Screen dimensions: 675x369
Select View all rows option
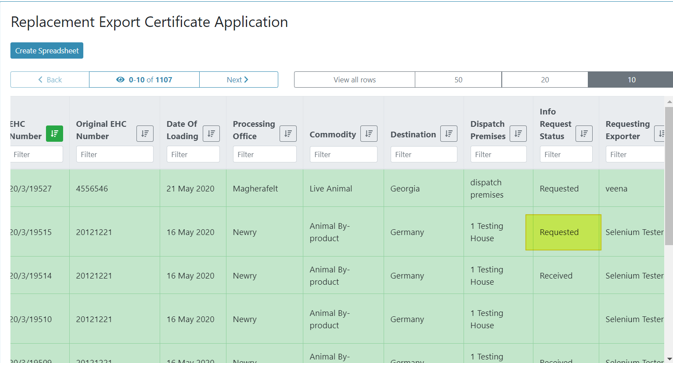(x=354, y=80)
